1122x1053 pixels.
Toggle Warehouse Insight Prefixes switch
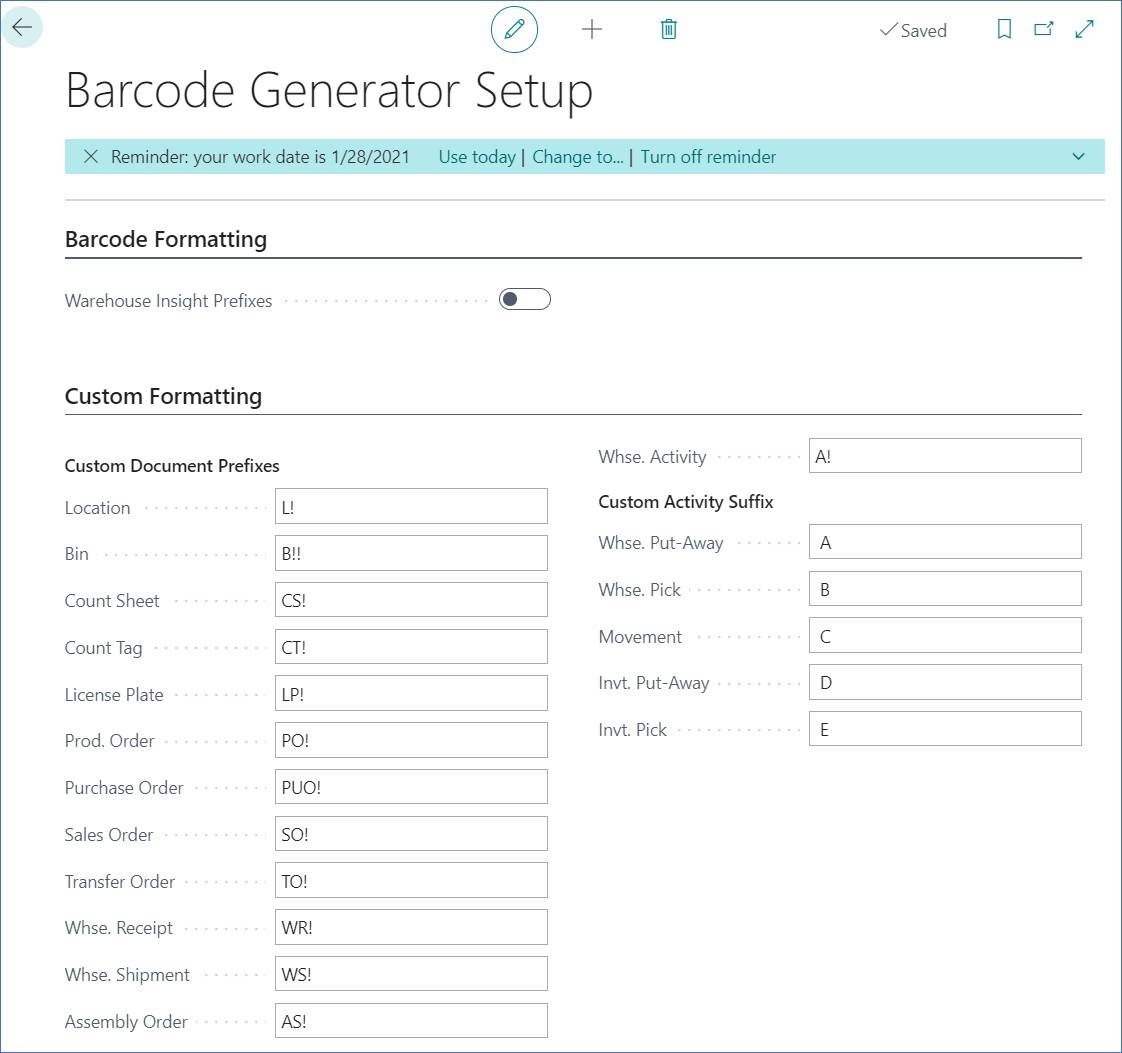(525, 299)
